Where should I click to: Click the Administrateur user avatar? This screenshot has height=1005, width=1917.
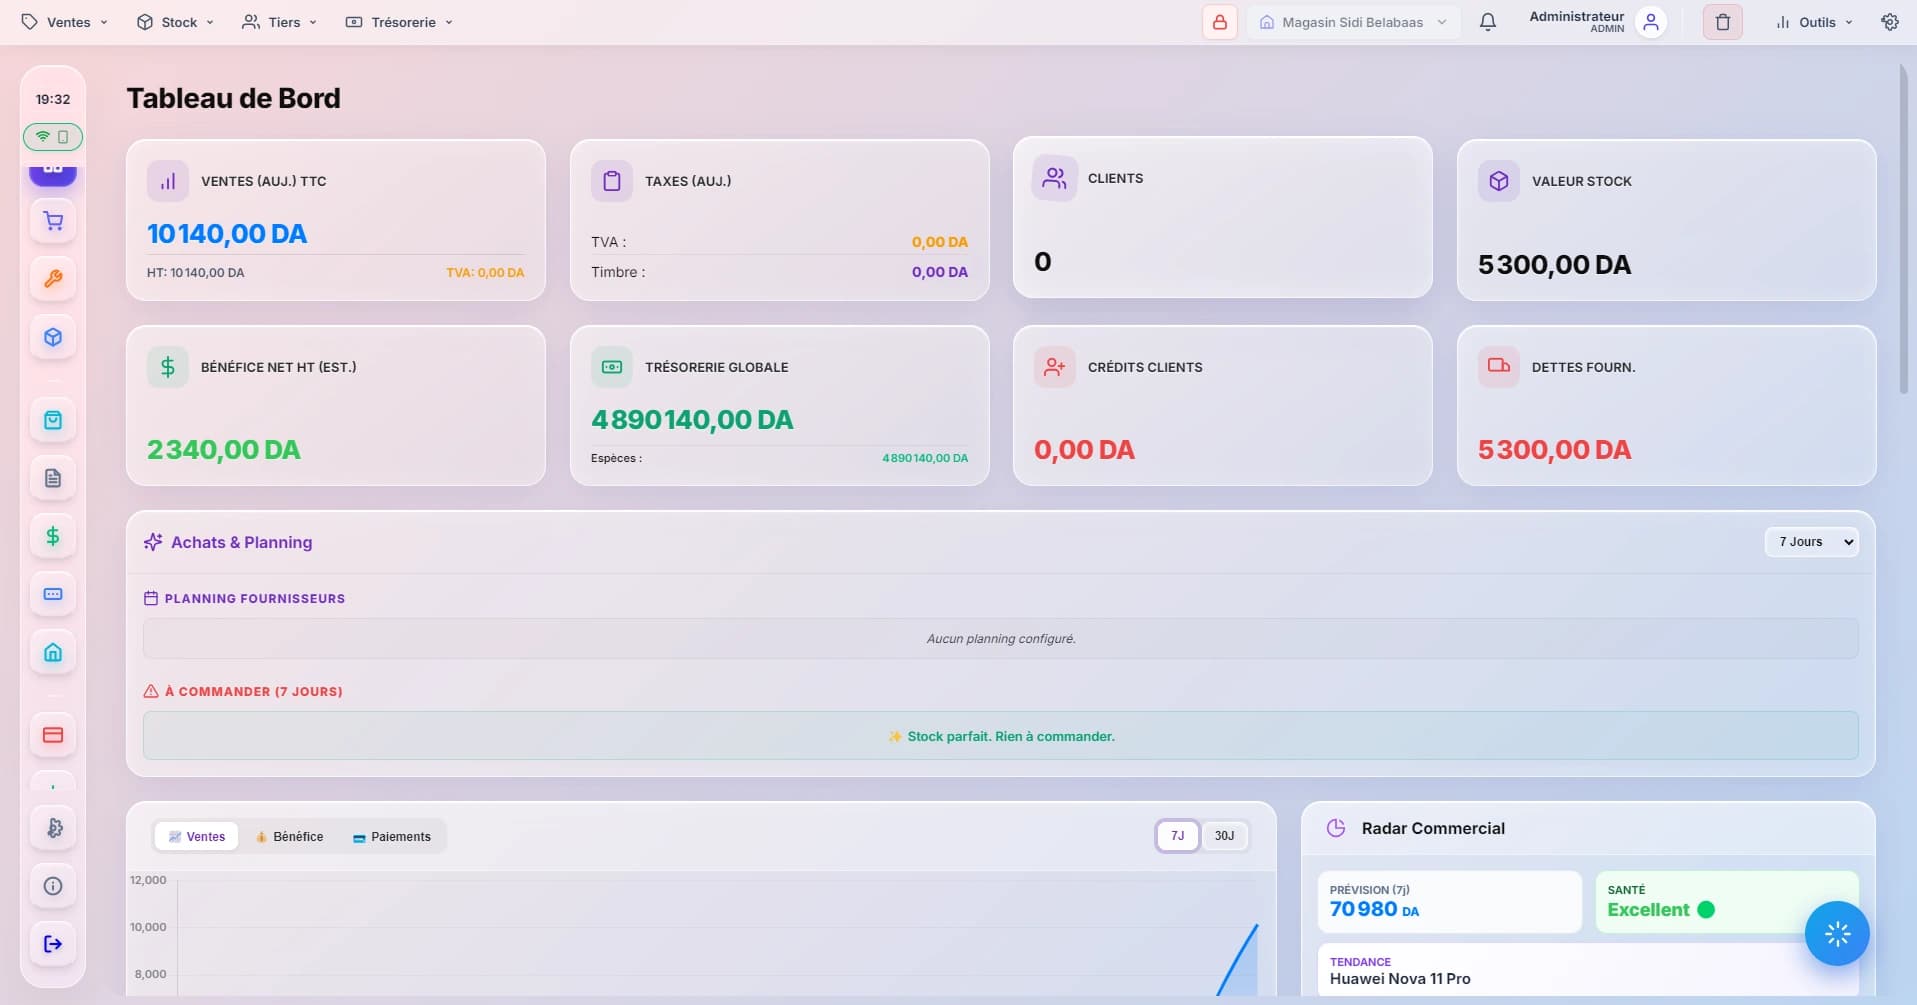[1651, 22]
